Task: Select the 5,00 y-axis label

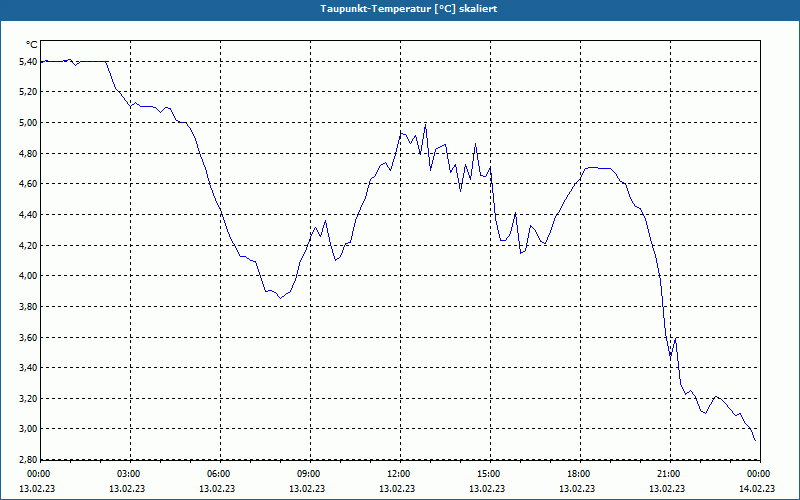Action: (x=27, y=123)
